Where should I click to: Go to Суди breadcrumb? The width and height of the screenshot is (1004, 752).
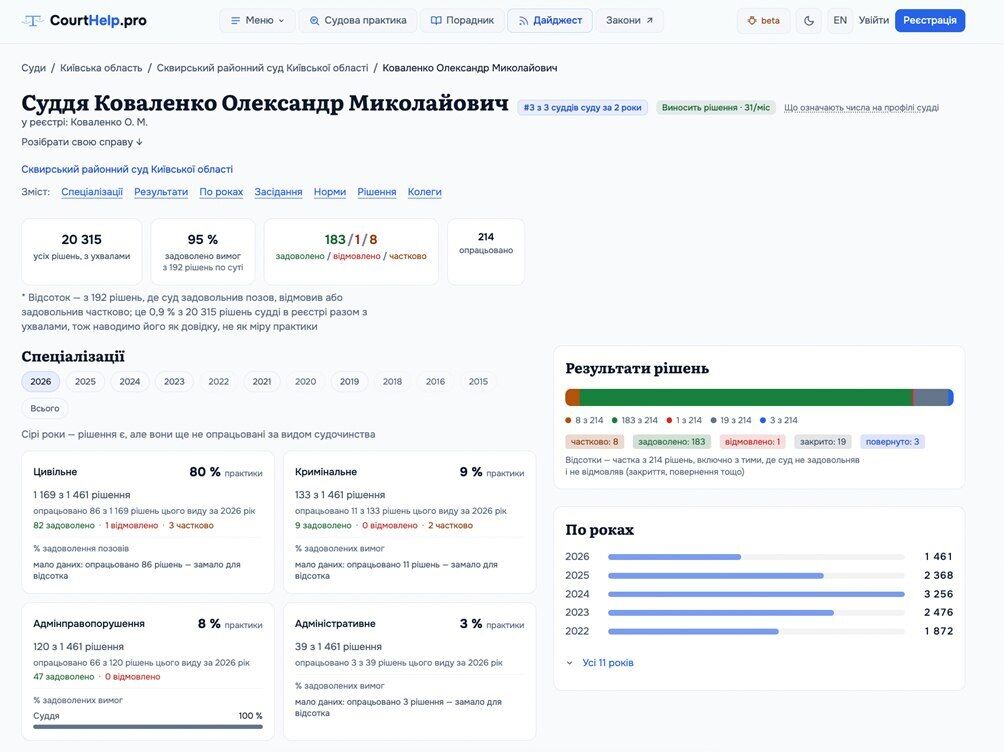tap(33, 68)
